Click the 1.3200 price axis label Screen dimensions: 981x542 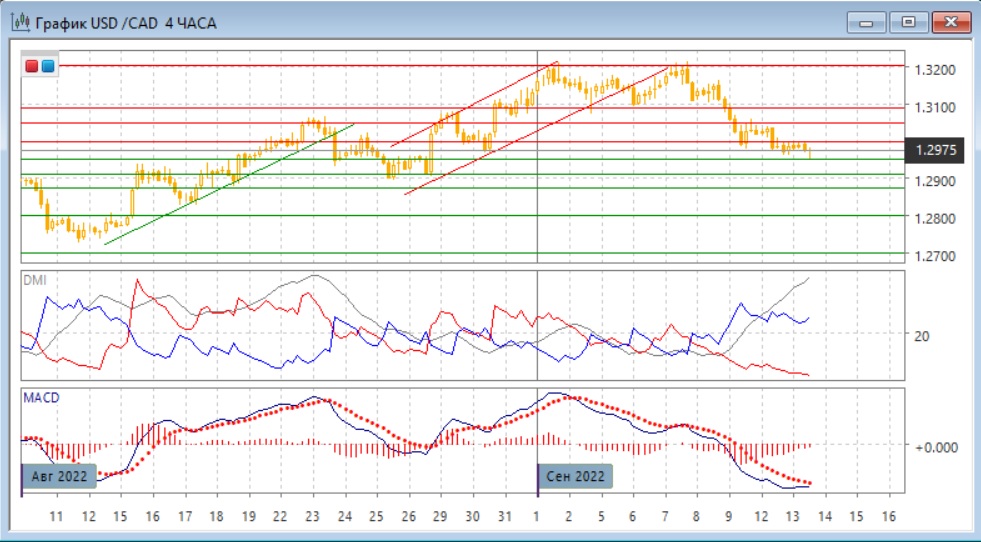933,69
